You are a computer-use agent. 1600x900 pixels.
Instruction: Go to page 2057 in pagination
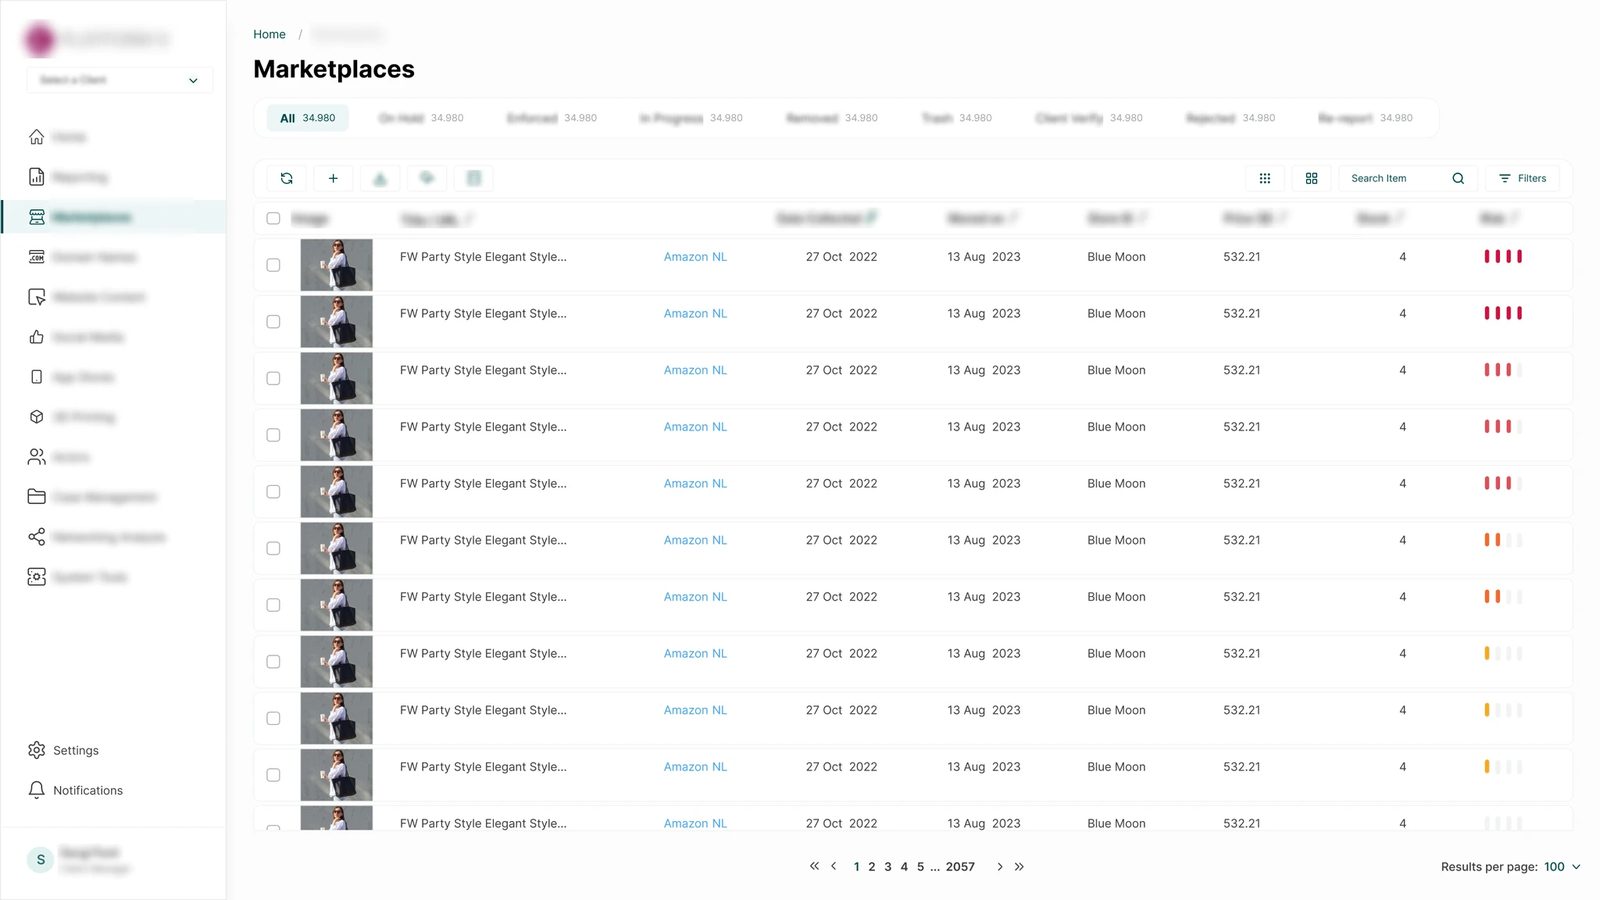point(960,867)
